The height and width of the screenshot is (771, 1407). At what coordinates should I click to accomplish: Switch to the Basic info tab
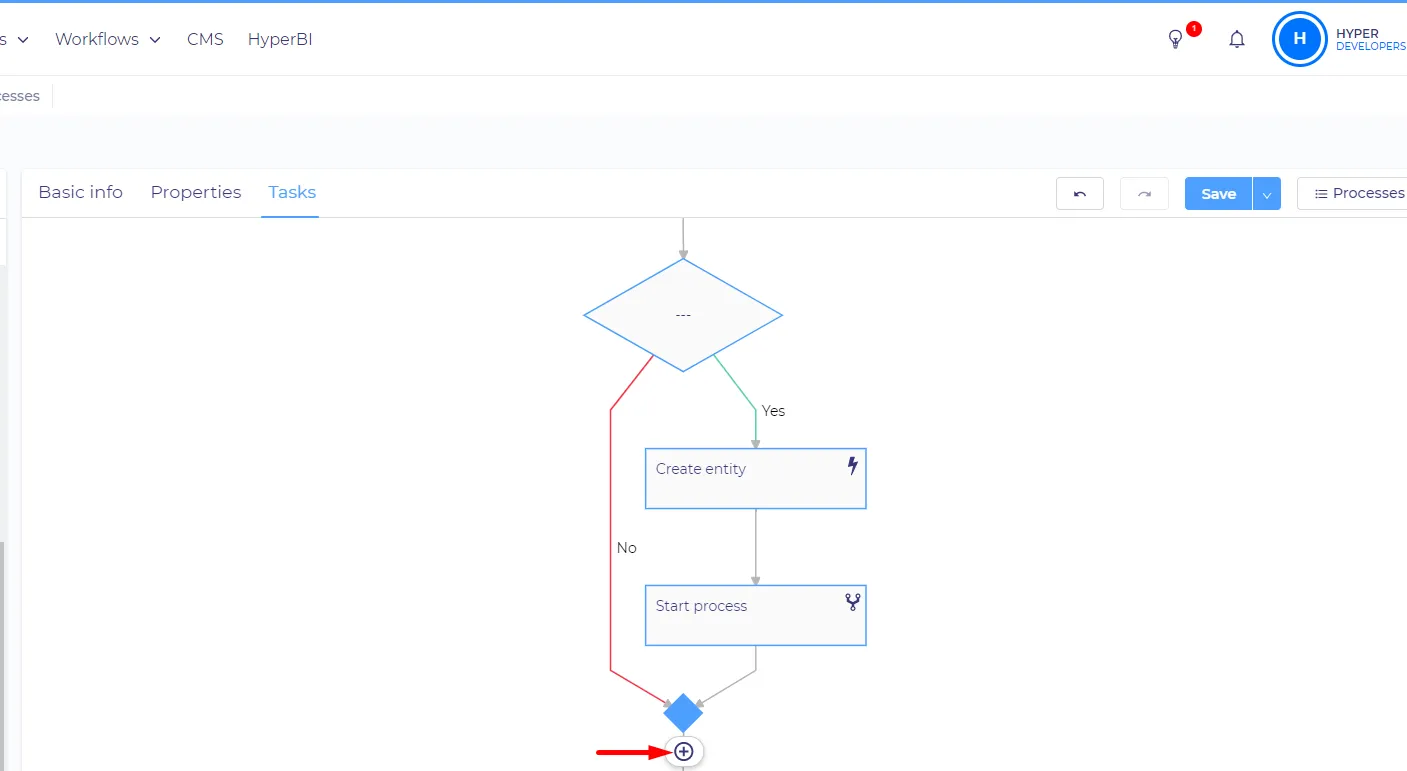[80, 192]
